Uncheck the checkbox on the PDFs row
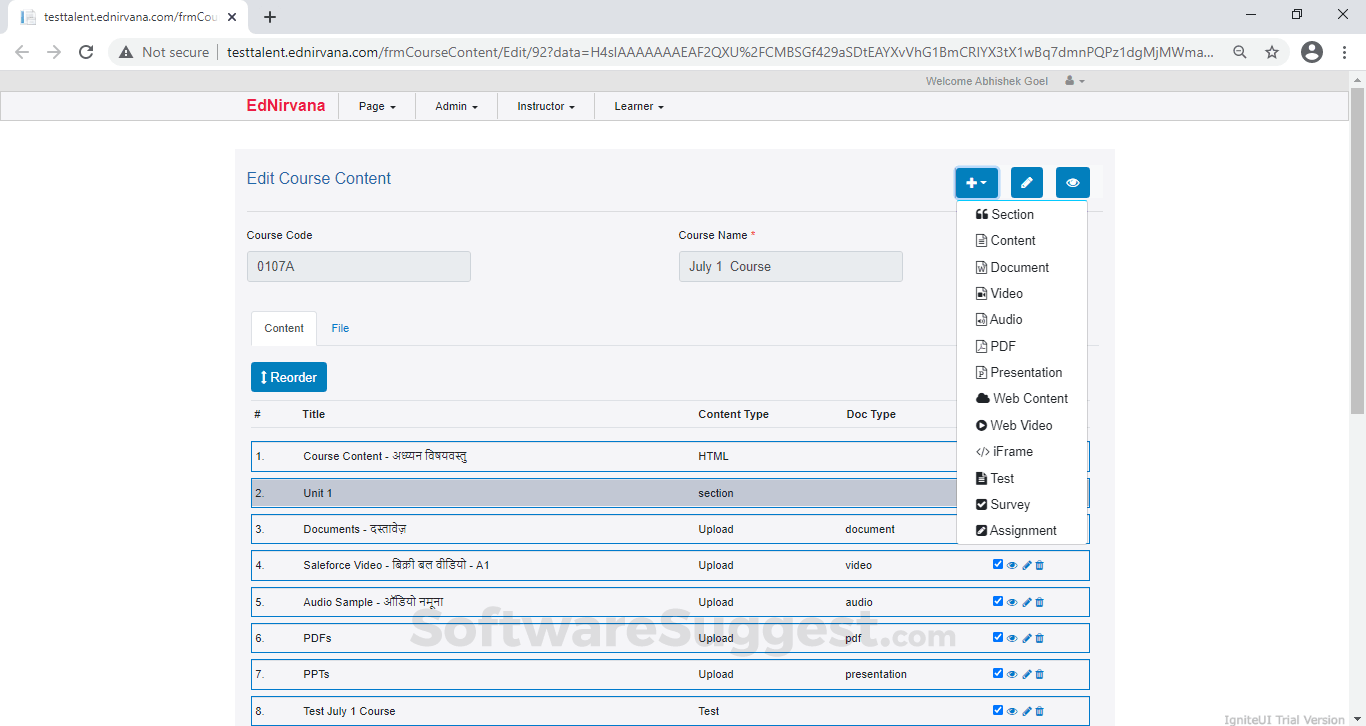 point(998,637)
